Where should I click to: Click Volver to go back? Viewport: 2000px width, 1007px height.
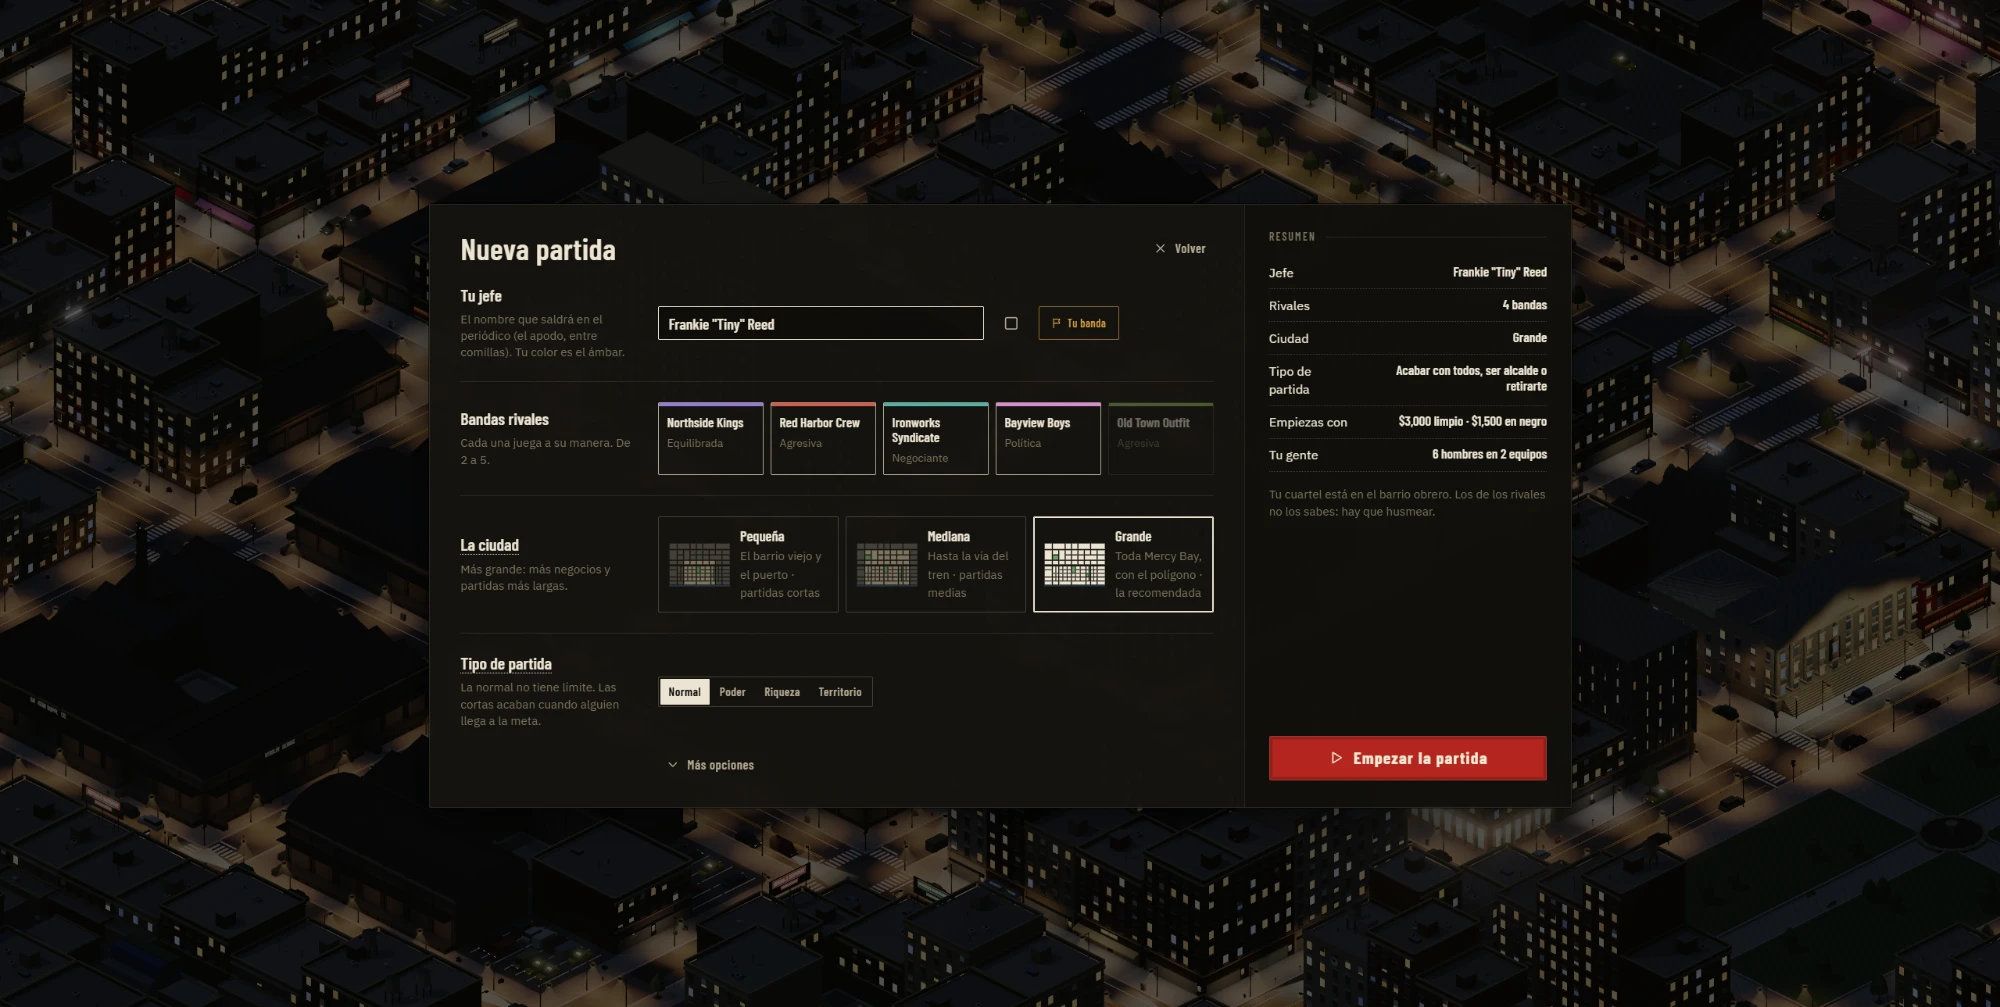(1180, 249)
